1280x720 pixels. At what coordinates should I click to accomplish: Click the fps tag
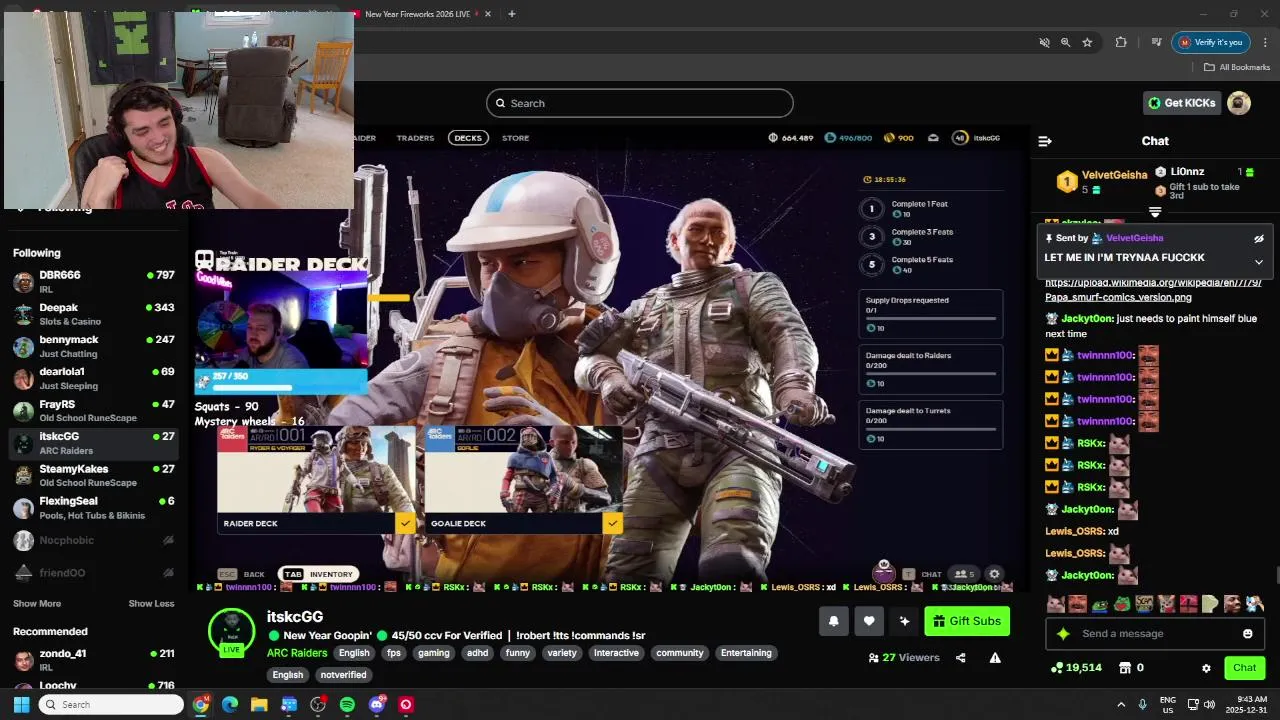coord(393,653)
